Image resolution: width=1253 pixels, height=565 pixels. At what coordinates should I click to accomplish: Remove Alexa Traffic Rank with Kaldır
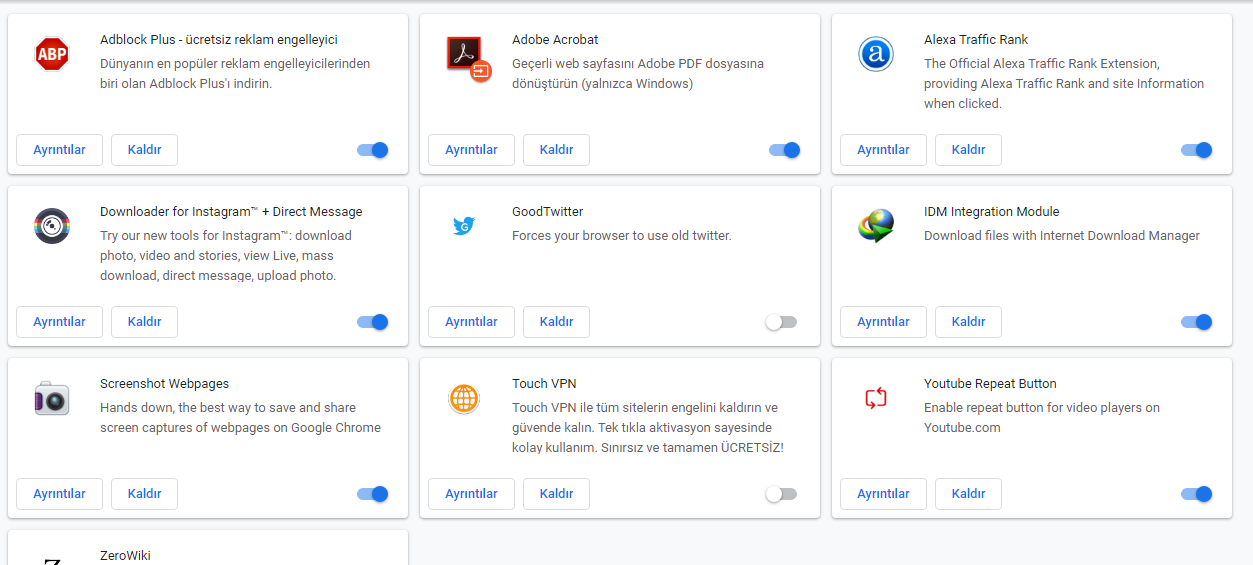968,150
